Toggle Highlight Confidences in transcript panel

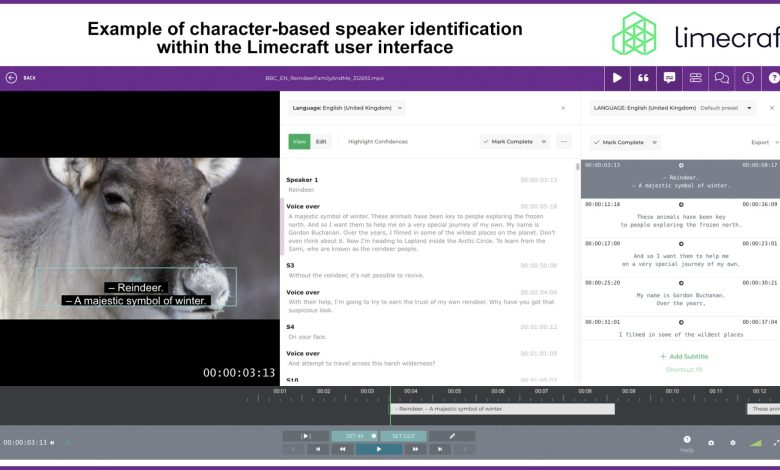(377, 142)
